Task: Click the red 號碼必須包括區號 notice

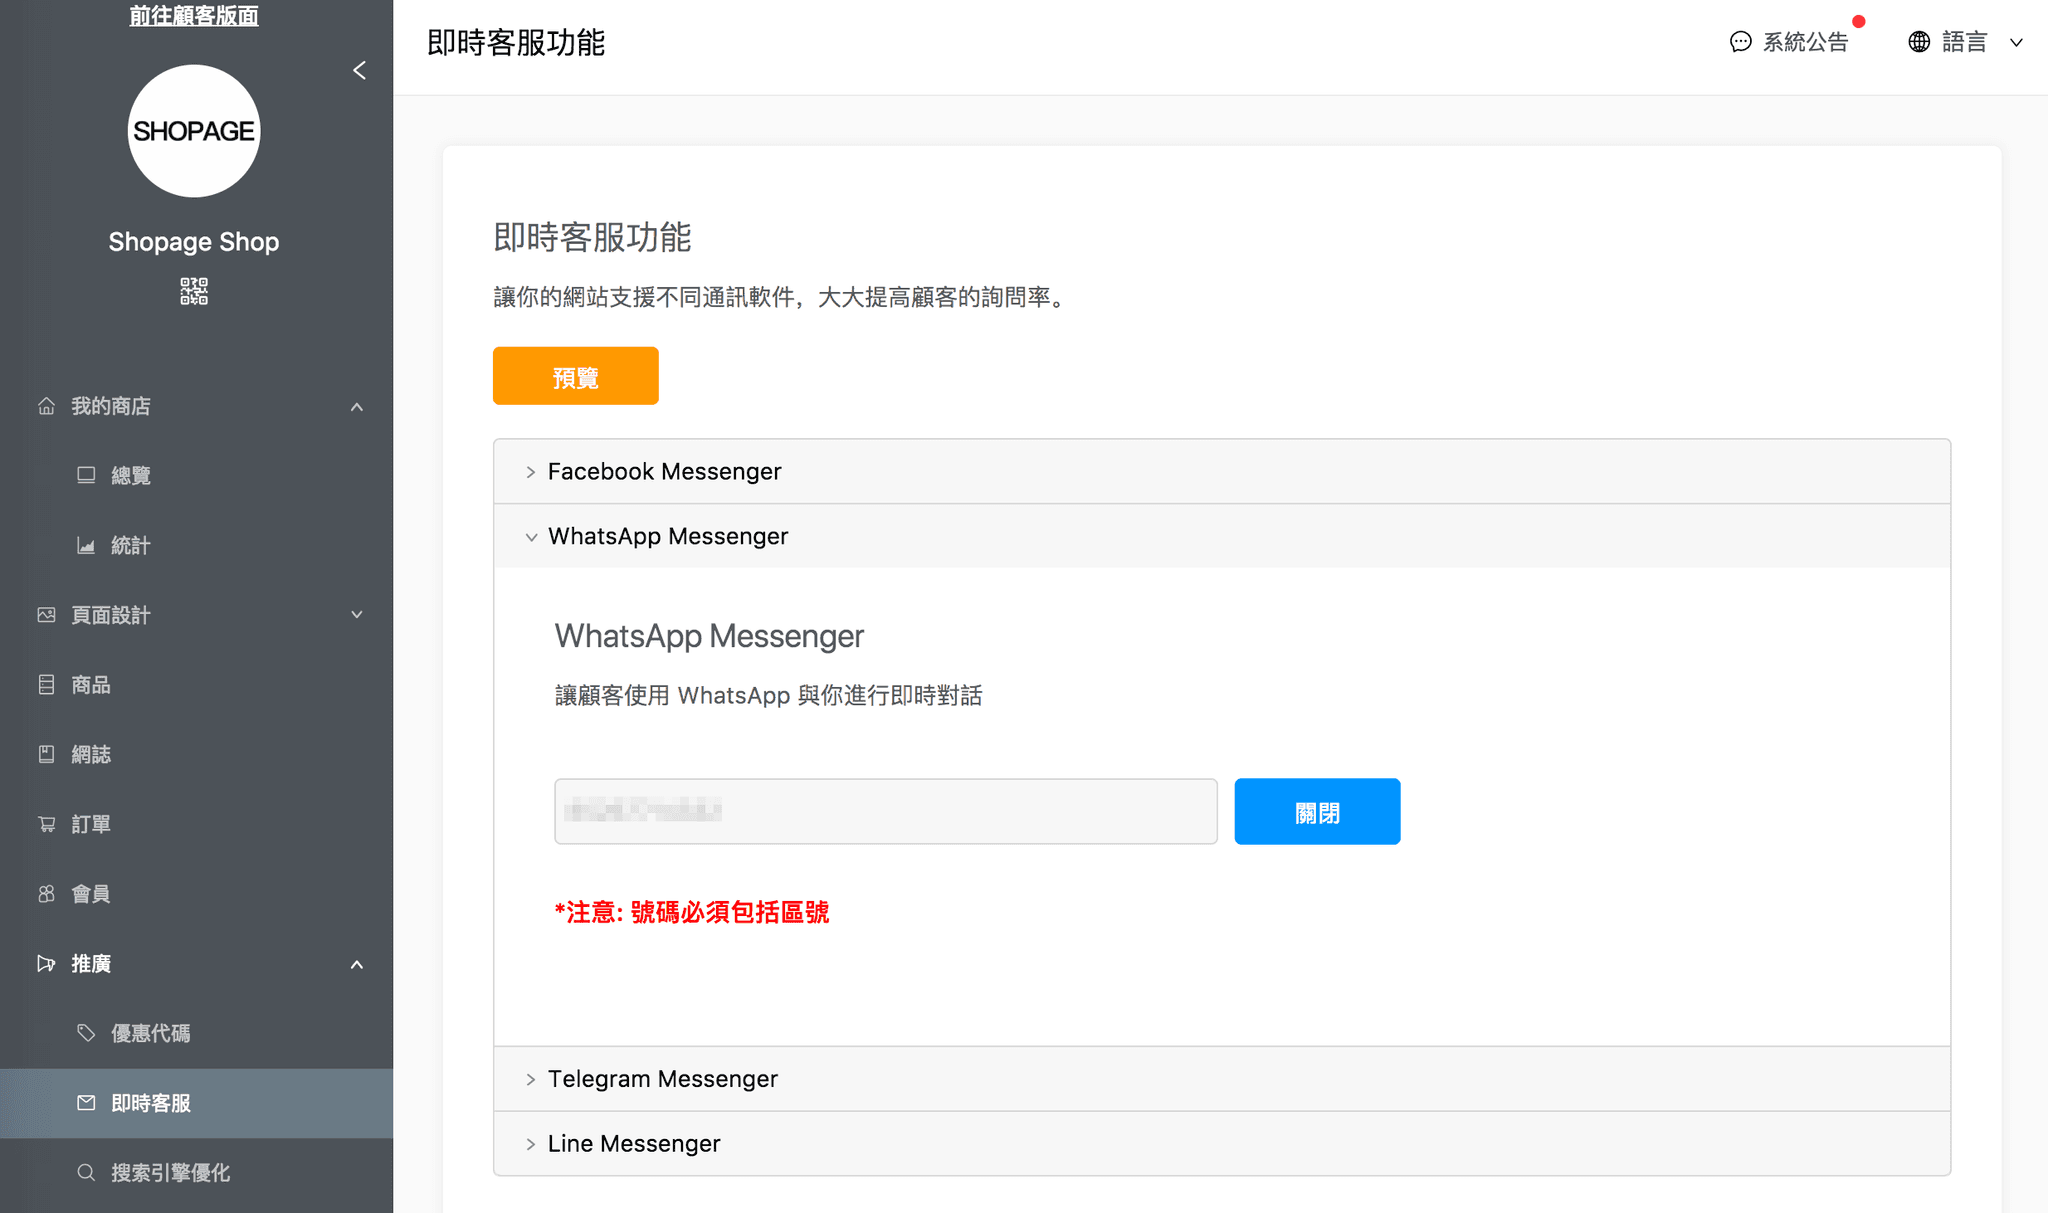Action: tap(692, 912)
